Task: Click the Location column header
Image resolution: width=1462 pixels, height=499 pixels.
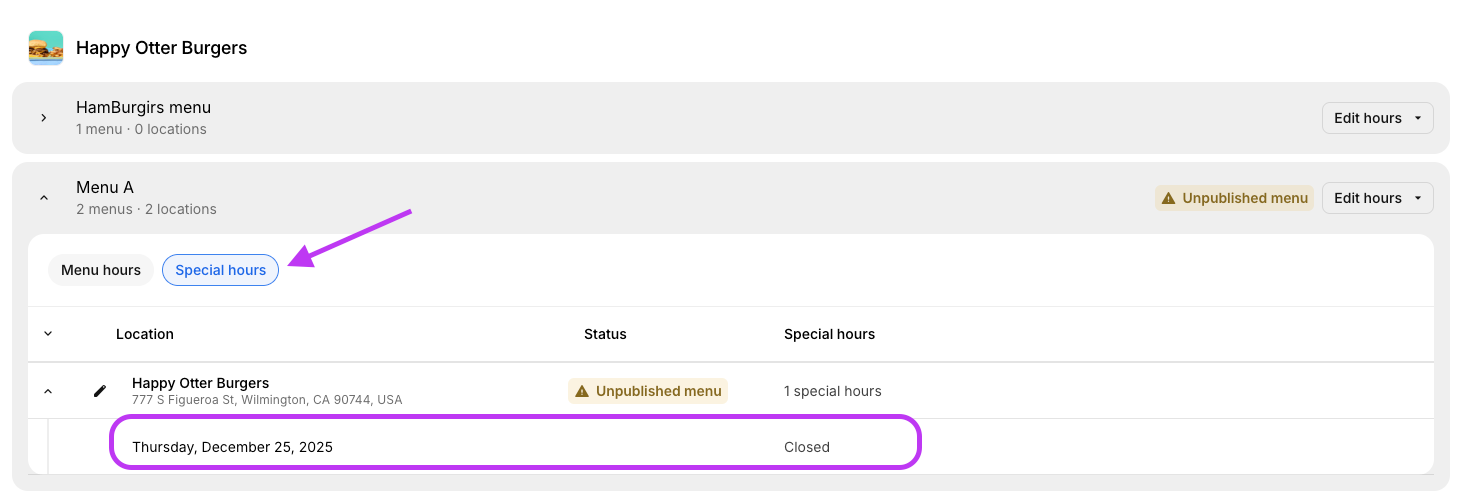Action: coord(145,334)
